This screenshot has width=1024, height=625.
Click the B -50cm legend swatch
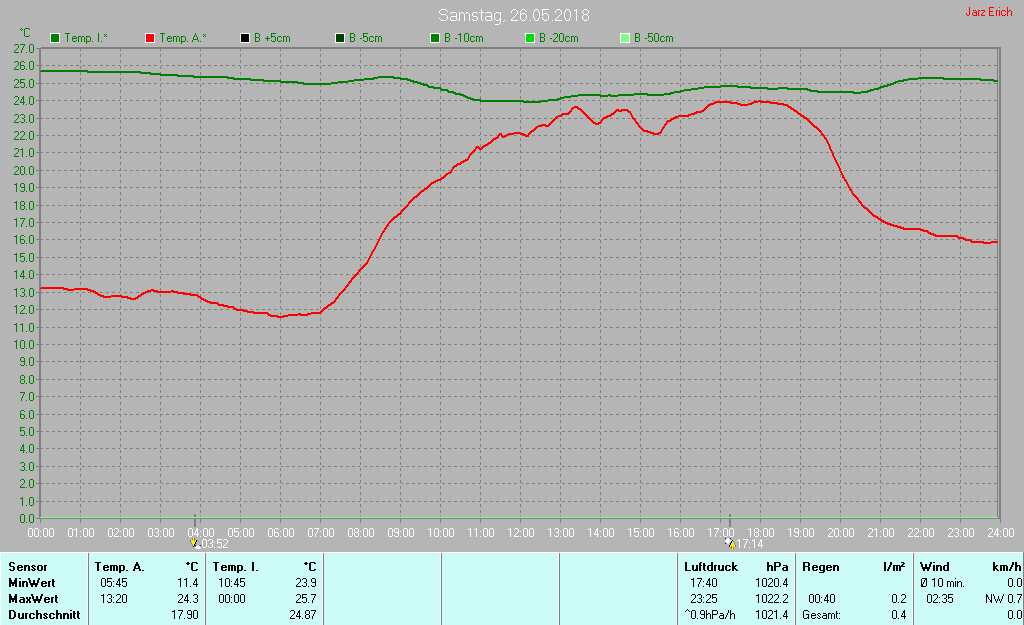(x=625, y=38)
